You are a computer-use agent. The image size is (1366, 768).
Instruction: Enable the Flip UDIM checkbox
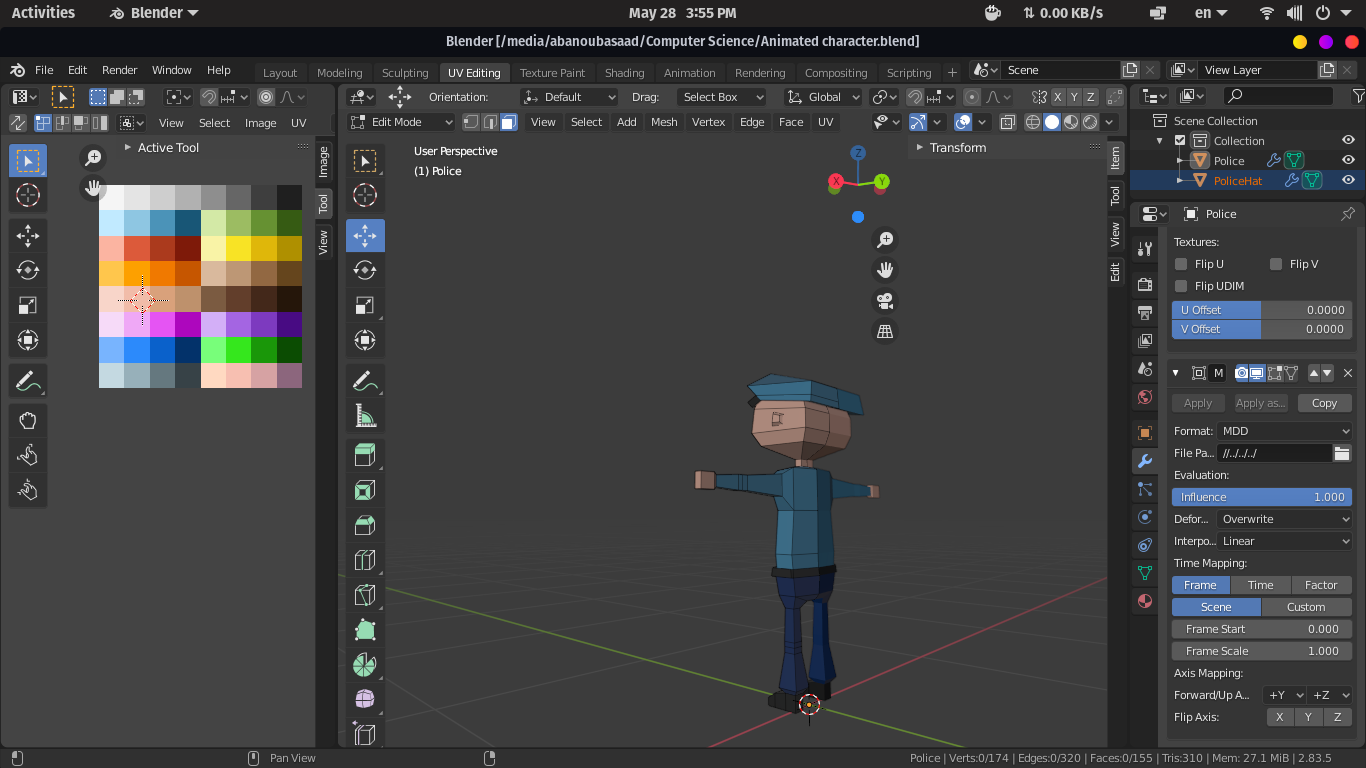[x=1181, y=286]
